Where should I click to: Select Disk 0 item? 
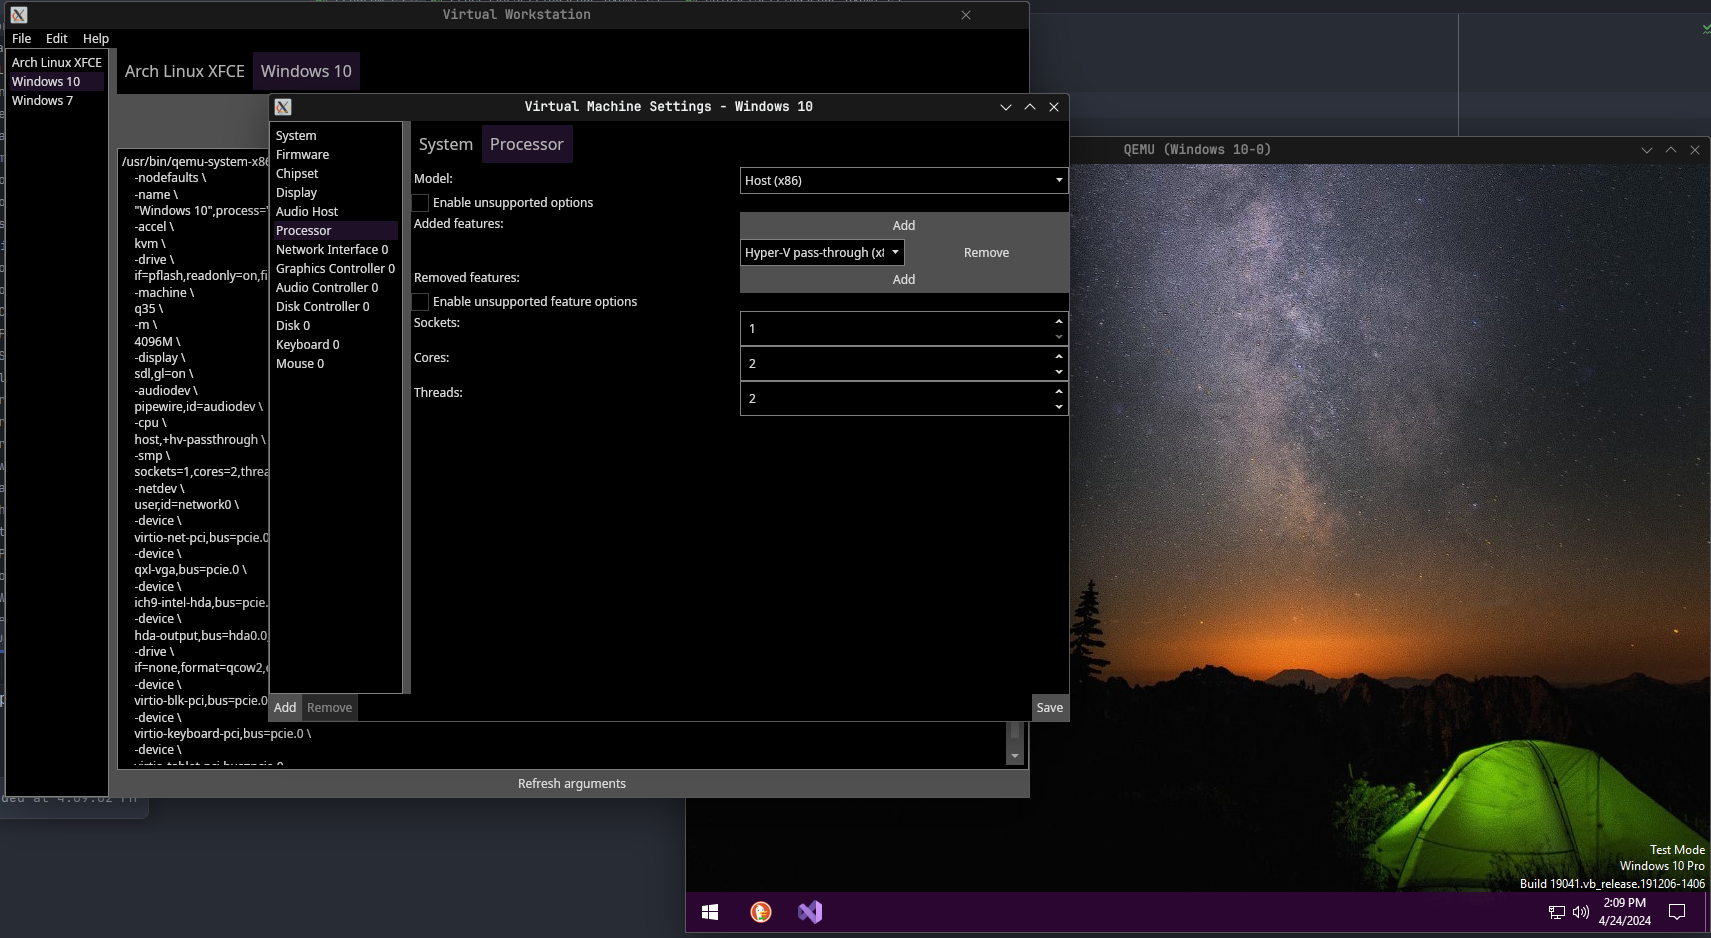(x=336, y=326)
